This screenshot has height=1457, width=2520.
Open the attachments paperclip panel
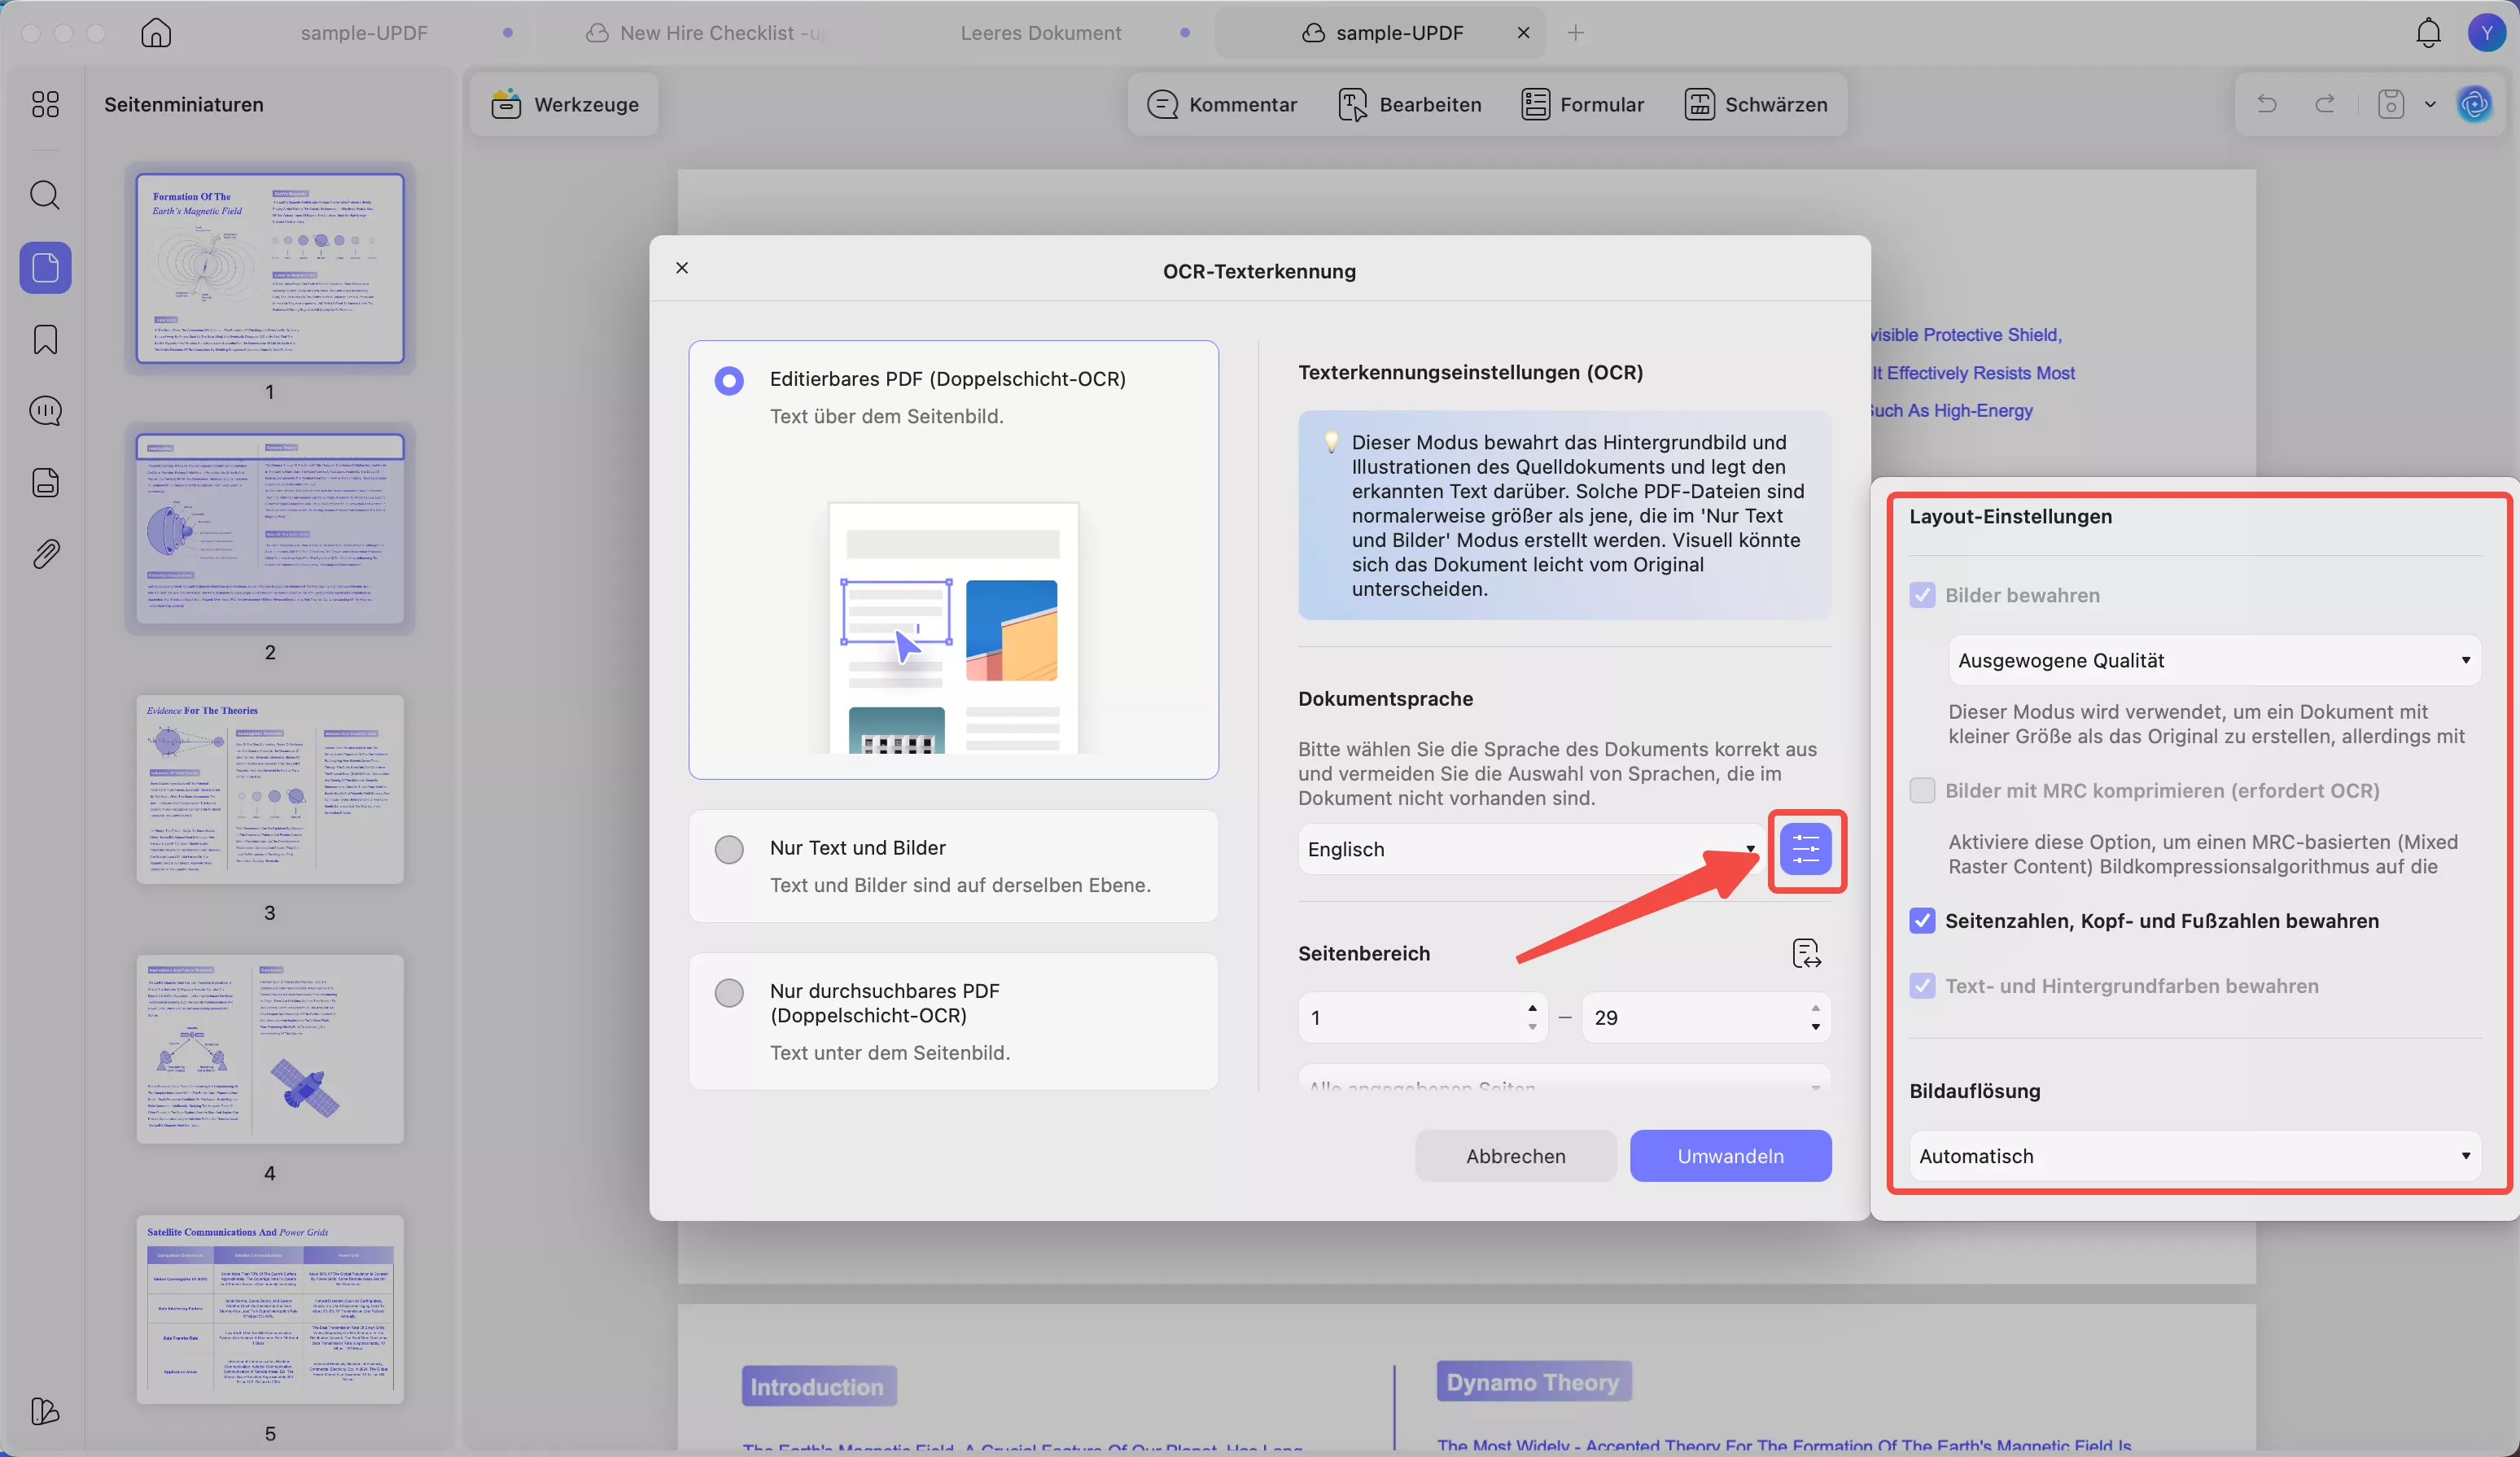point(45,554)
